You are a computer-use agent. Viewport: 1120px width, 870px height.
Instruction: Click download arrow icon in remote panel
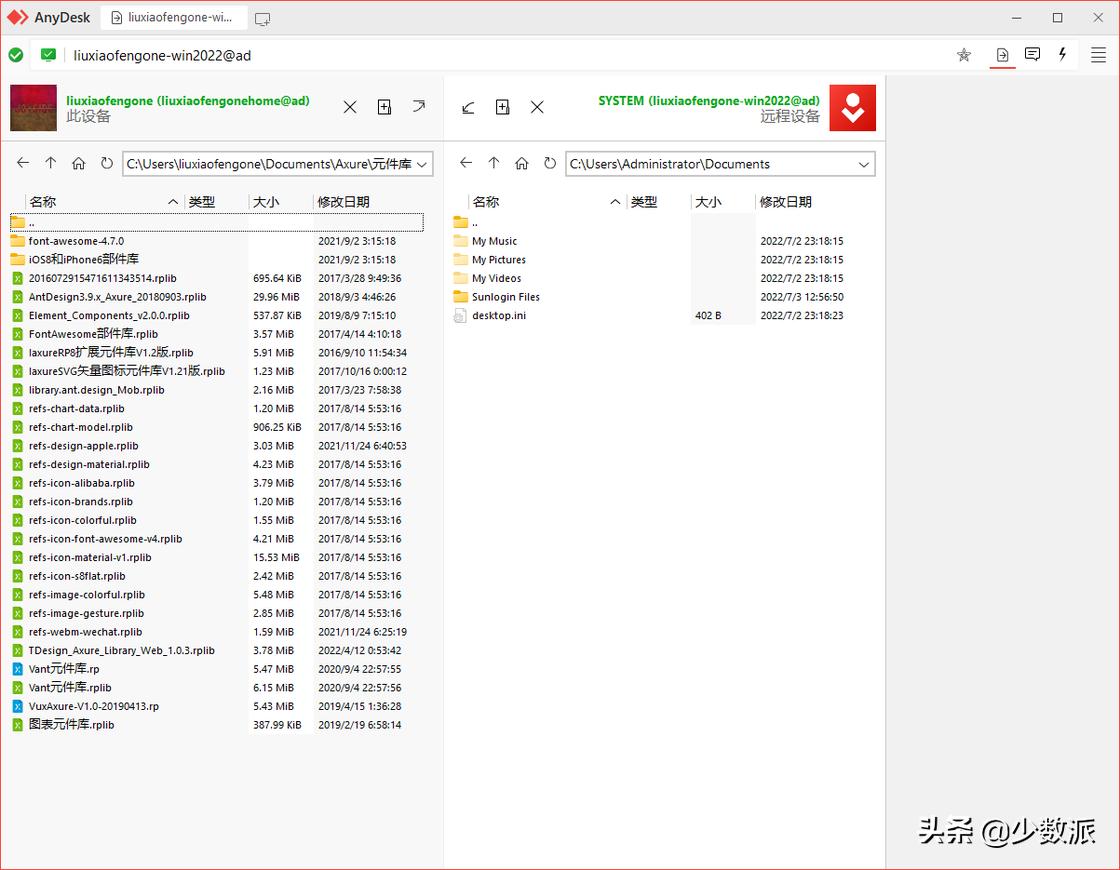(467, 107)
